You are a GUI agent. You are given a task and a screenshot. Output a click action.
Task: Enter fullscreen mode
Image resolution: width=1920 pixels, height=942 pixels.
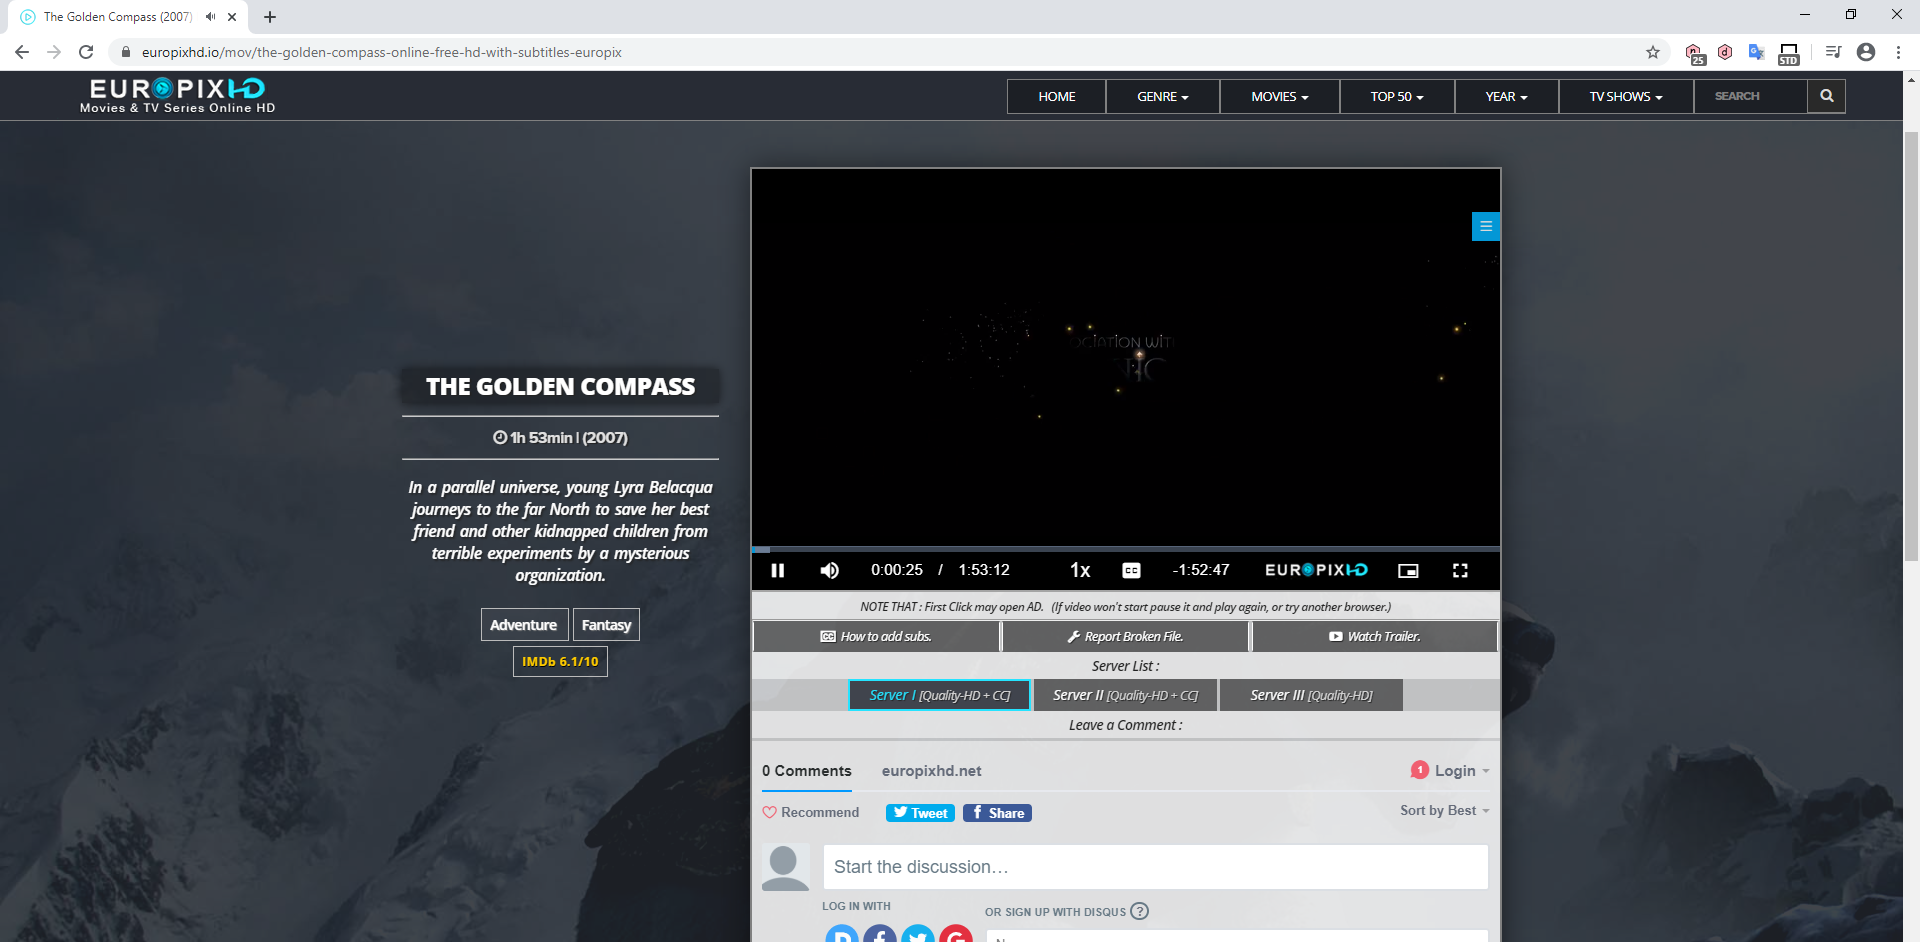coord(1460,570)
